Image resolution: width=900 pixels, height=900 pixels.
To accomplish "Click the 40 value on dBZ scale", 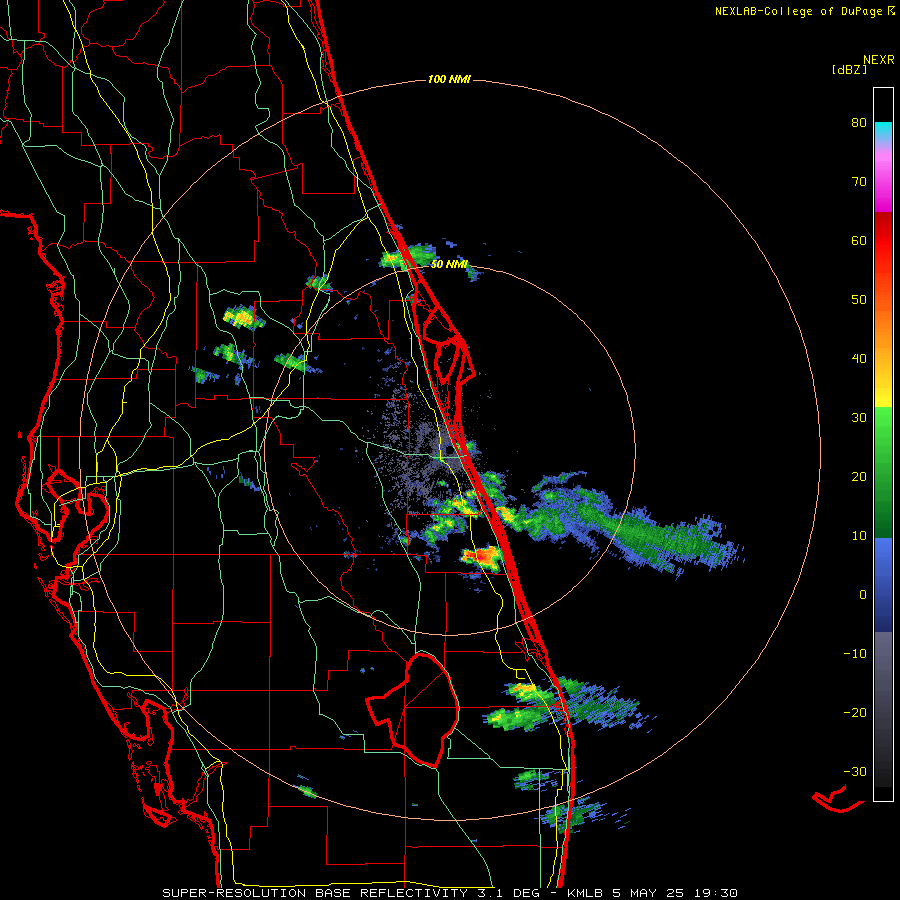I will [x=859, y=359].
